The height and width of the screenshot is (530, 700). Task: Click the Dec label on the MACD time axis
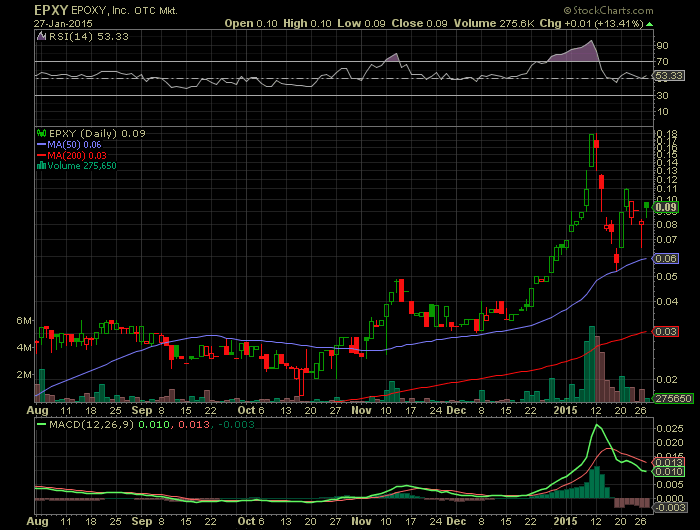(456, 521)
